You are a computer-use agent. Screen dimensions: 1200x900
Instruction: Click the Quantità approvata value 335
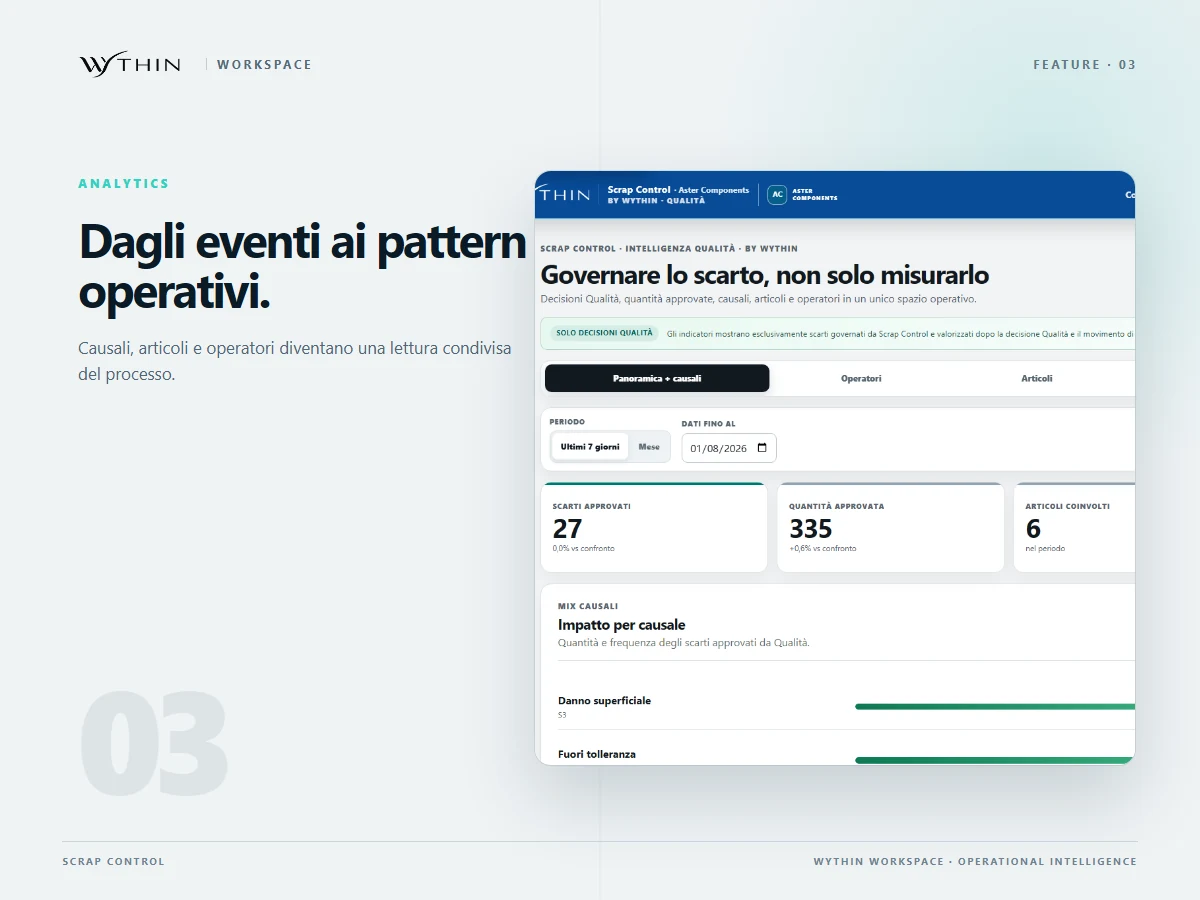pyautogui.click(x=810, y=528)
